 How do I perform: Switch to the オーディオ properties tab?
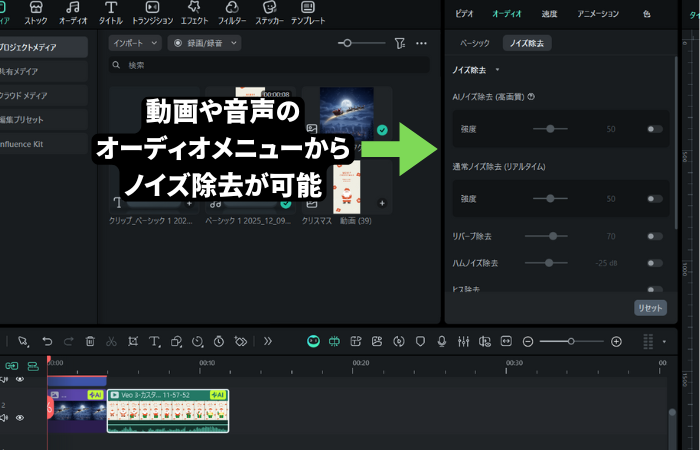pos(507,14)
